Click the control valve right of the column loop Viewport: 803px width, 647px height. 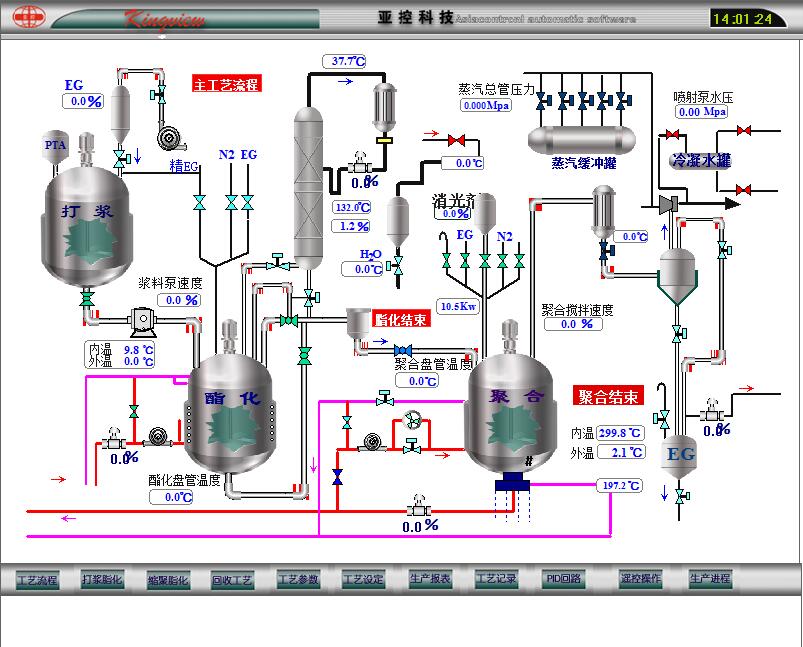360,163
